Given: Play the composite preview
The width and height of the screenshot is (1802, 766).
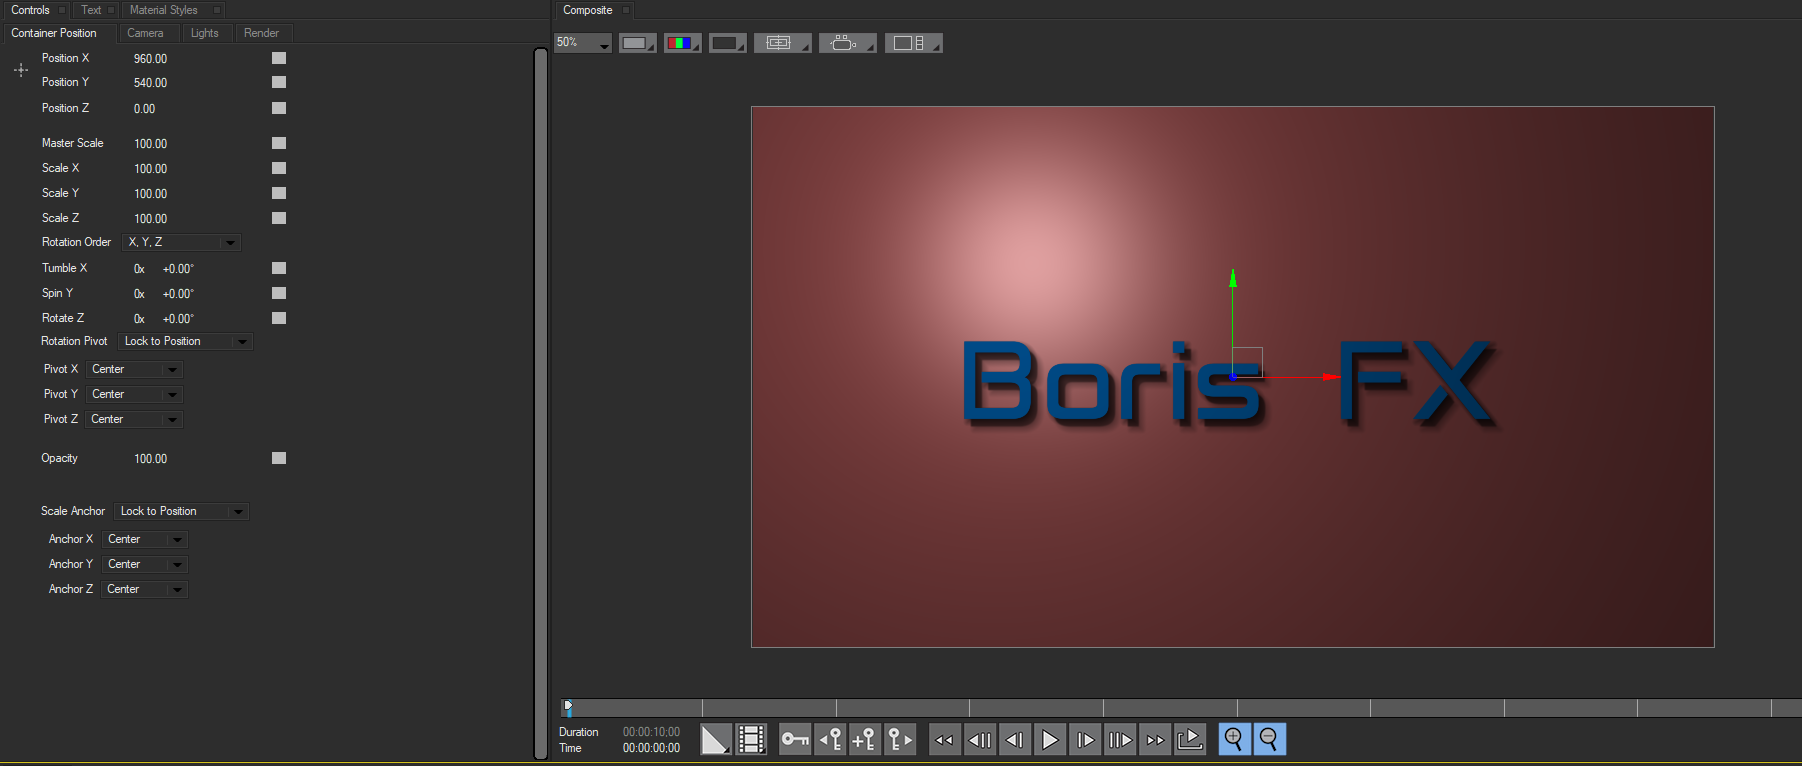Looking at the screenshot, I should pos(1050,740).
